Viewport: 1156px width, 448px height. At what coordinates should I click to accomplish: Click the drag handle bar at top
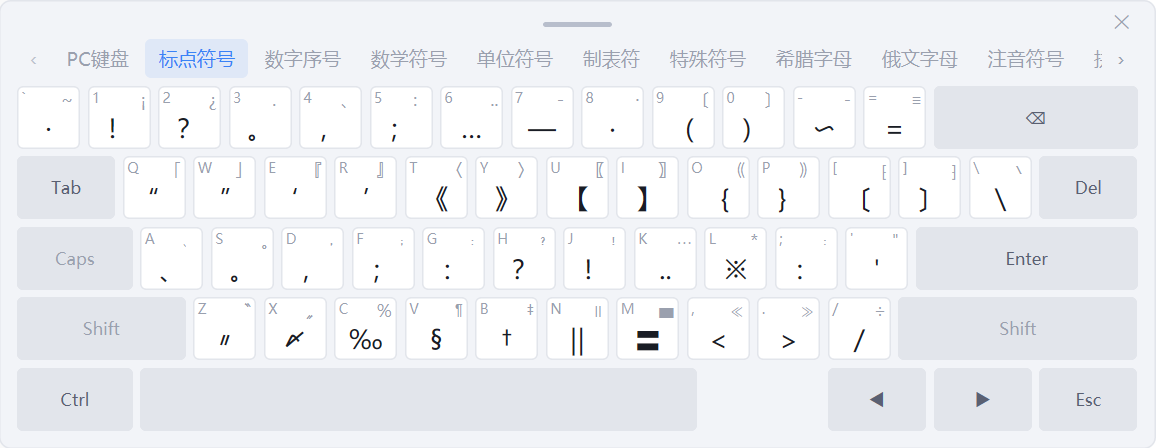click(x=577, y=24)
